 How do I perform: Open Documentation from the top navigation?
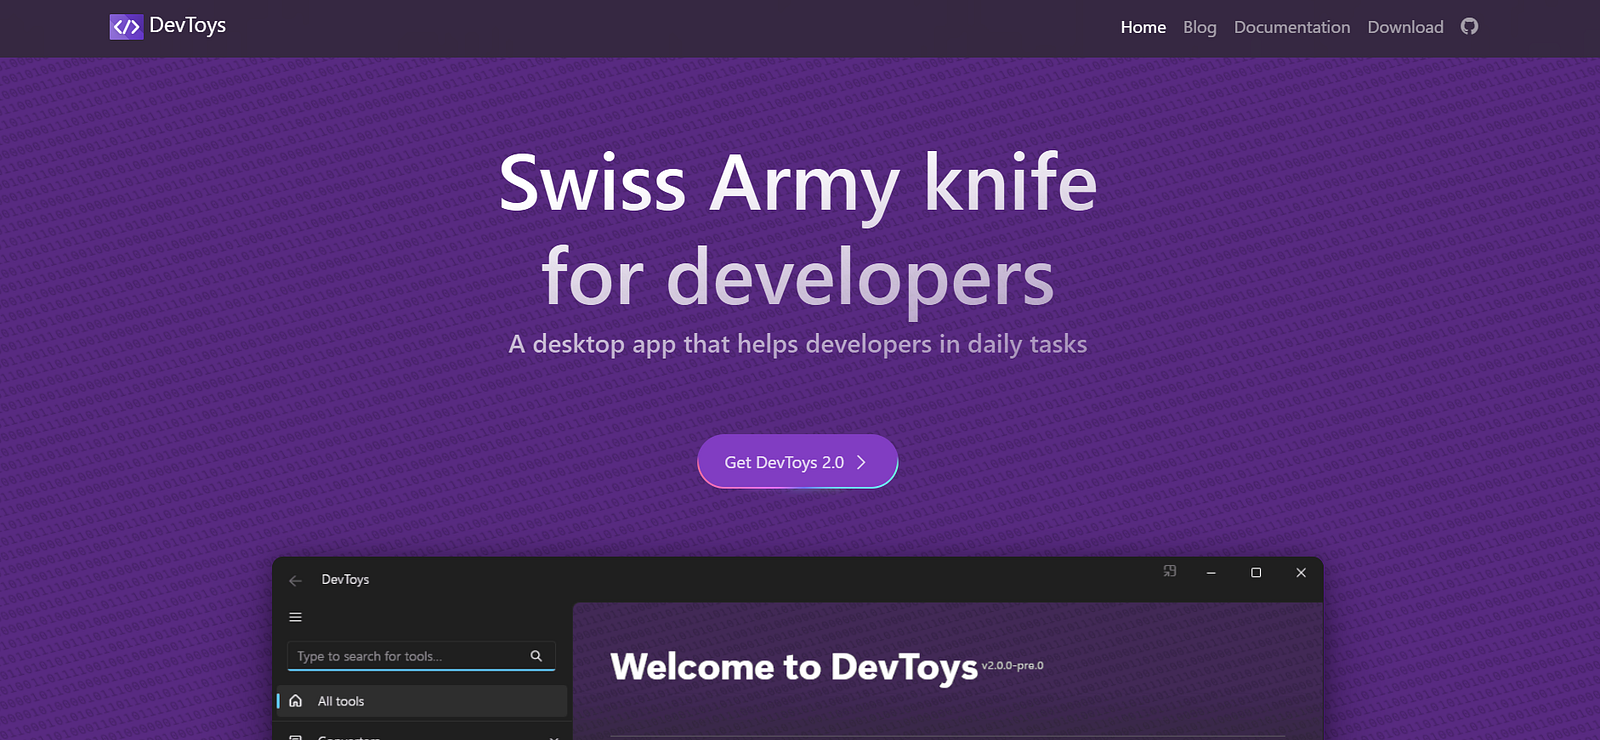[x=1292, y=27]
